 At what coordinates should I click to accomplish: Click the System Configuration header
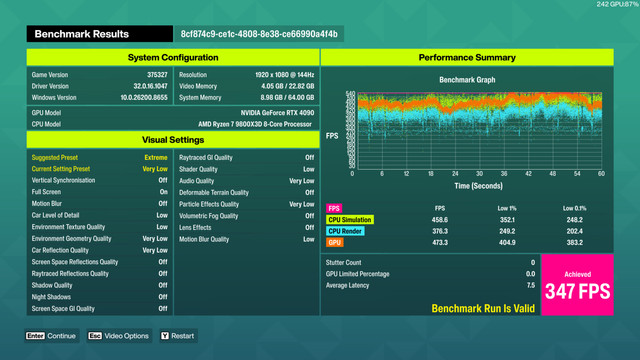click(173, 58)
